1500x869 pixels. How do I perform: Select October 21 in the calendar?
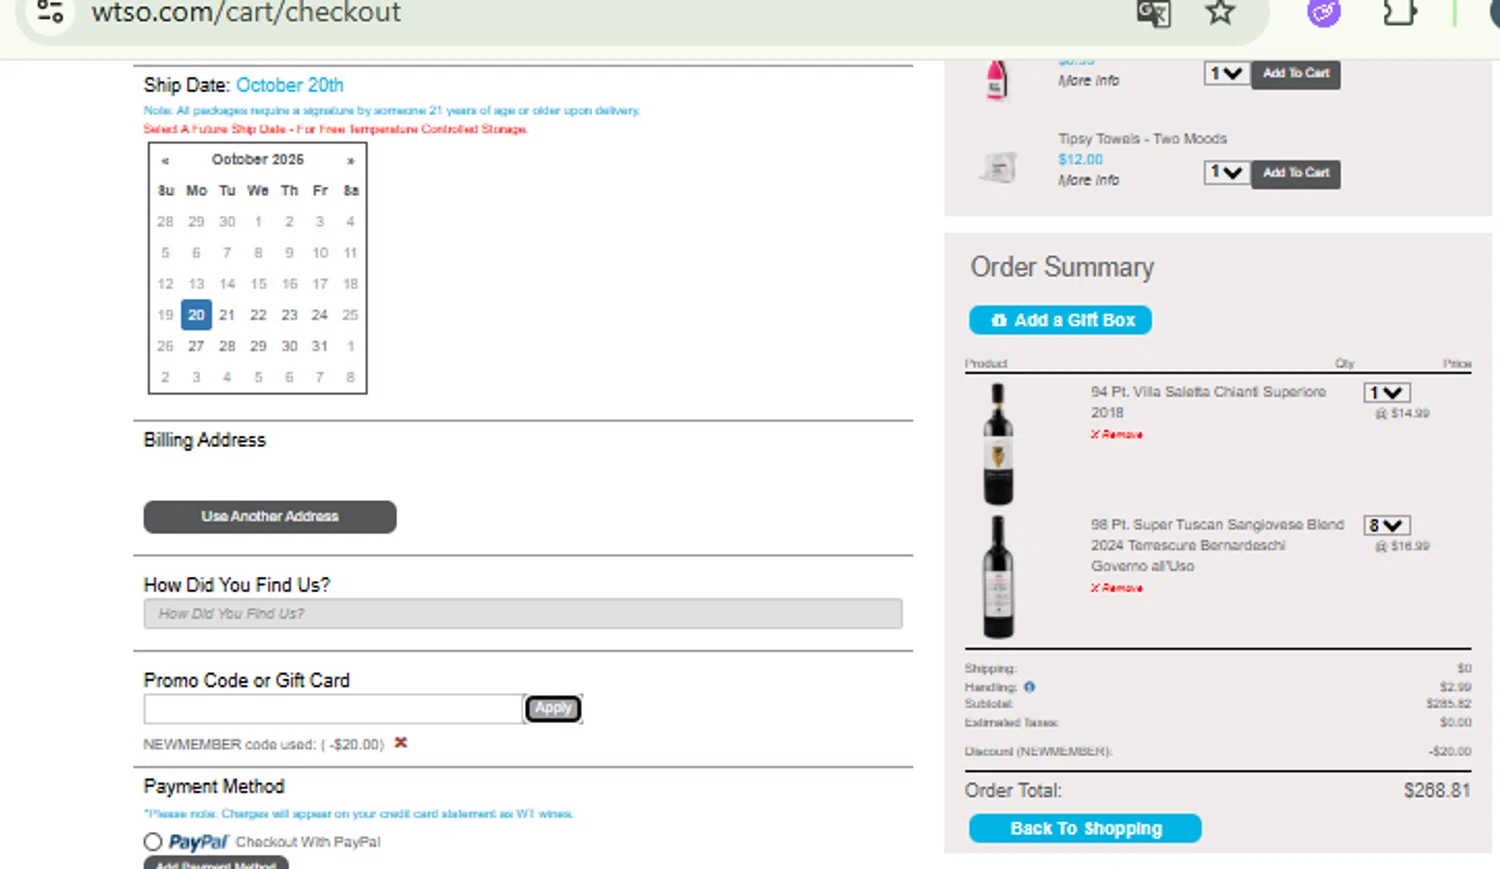point(227,315)
